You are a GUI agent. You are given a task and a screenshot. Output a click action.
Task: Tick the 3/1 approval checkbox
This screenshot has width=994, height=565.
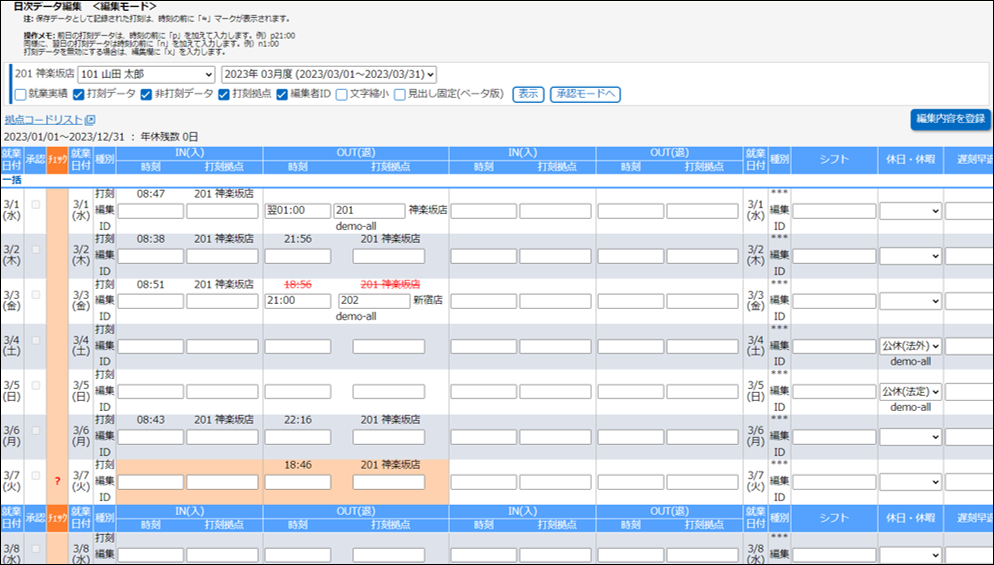point(38,204)
